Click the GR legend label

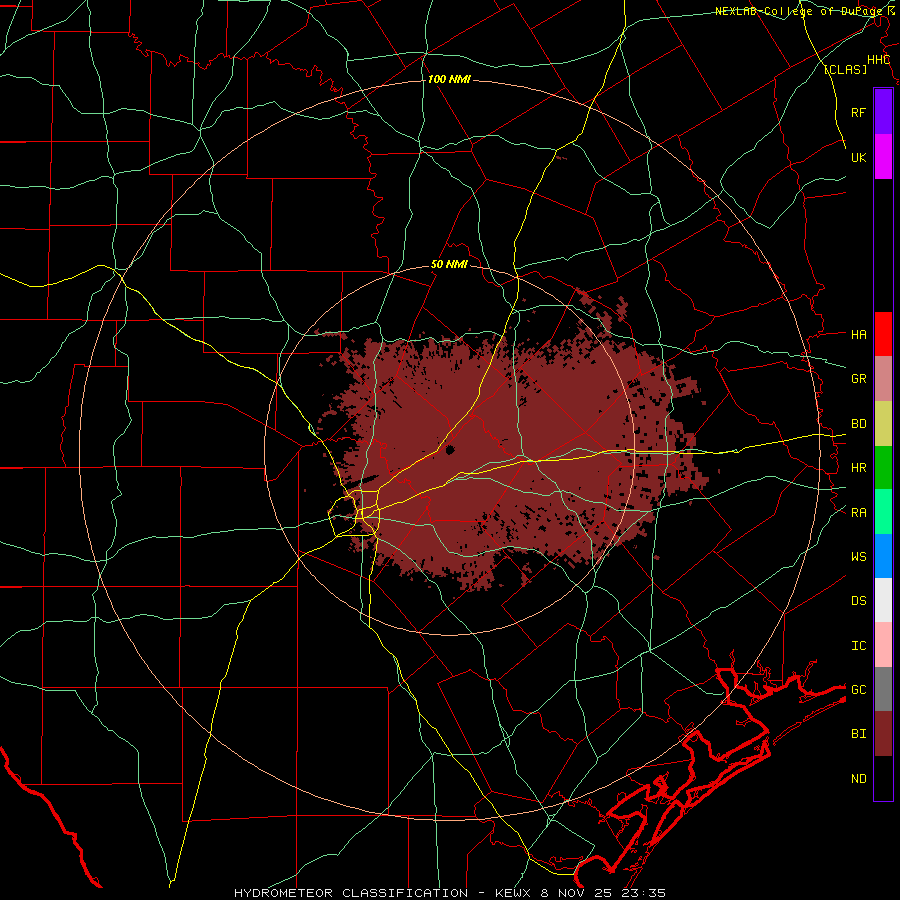pyautogui.click(x=858, y=379)
